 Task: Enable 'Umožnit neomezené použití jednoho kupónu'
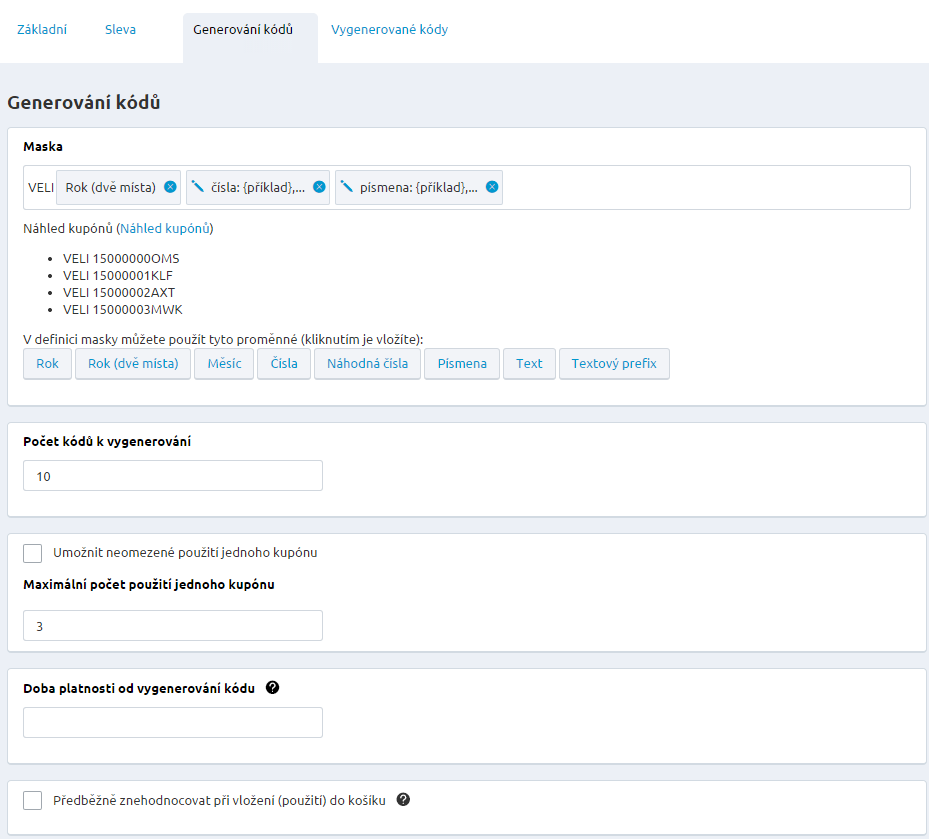(33, 553)
